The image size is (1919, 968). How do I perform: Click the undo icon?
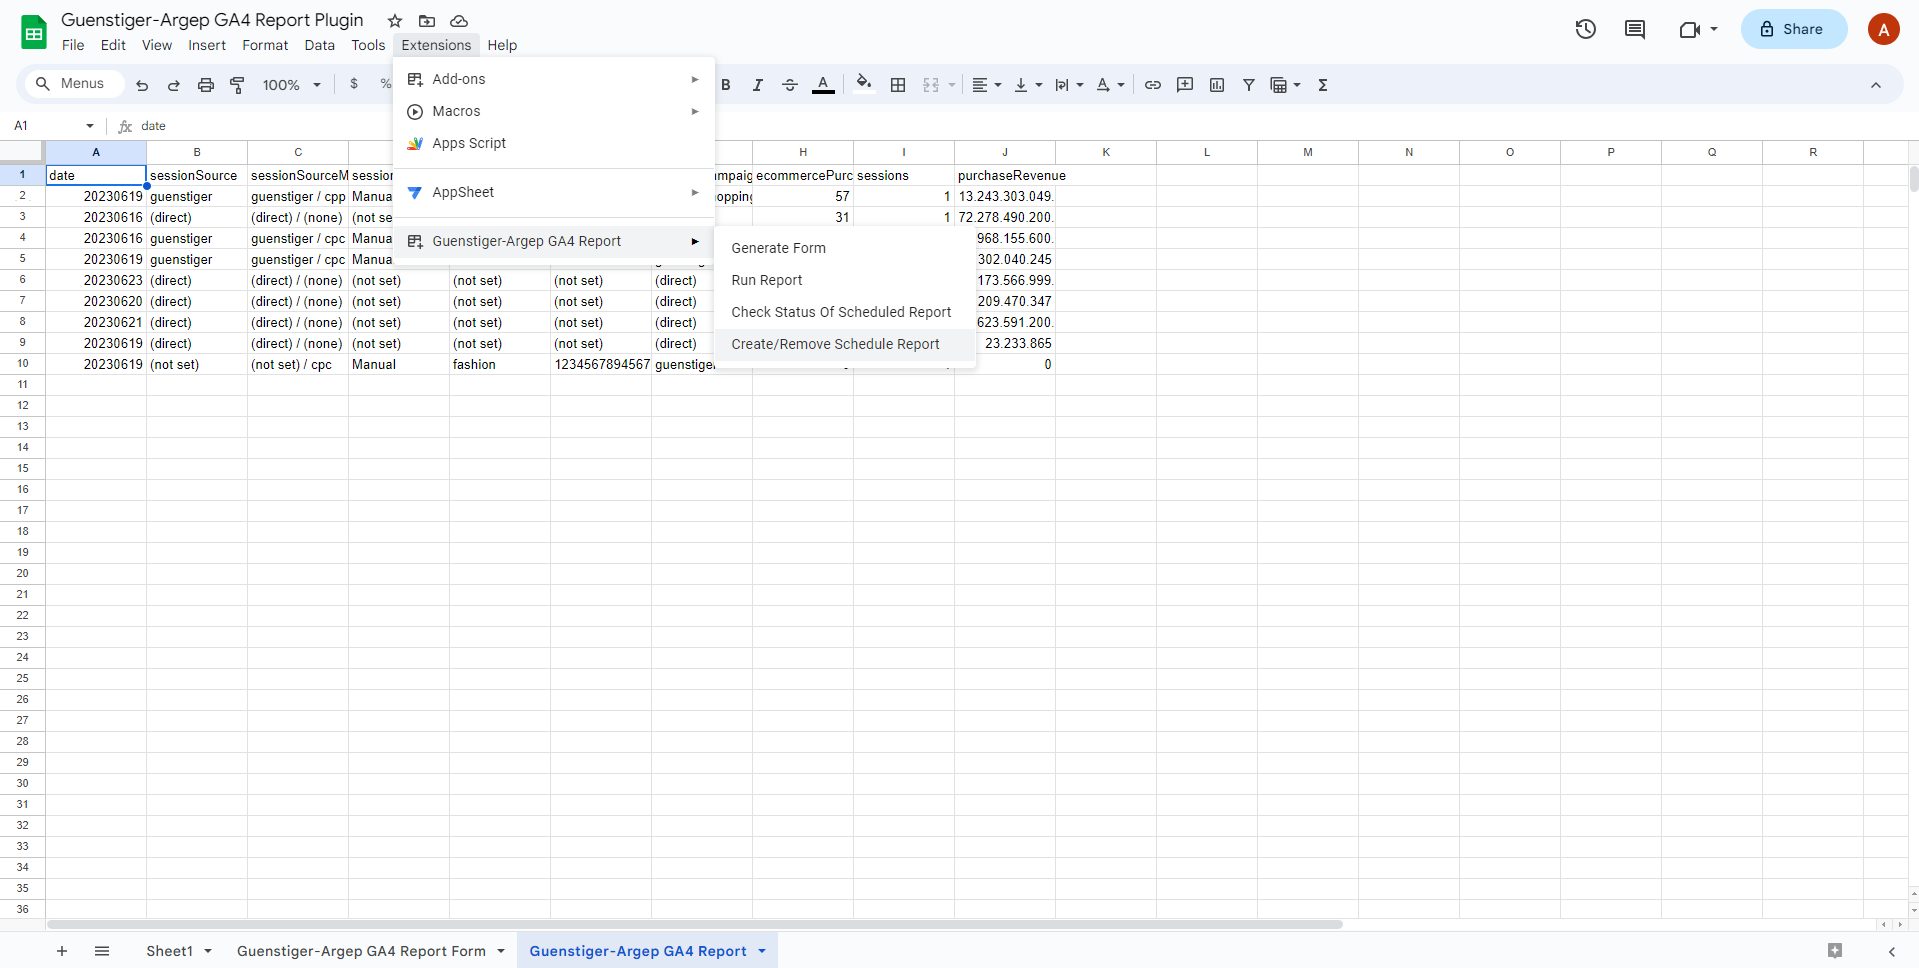(x=142, y=85)
